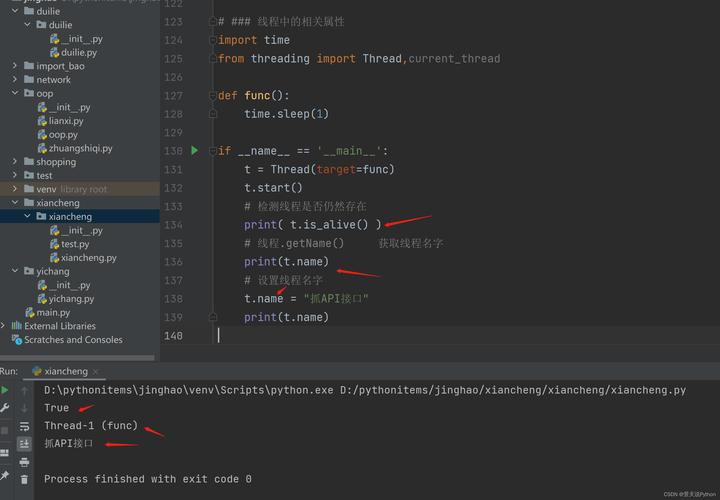Click folder icon of network
720x500 pixels.
(x=29, y=79)
